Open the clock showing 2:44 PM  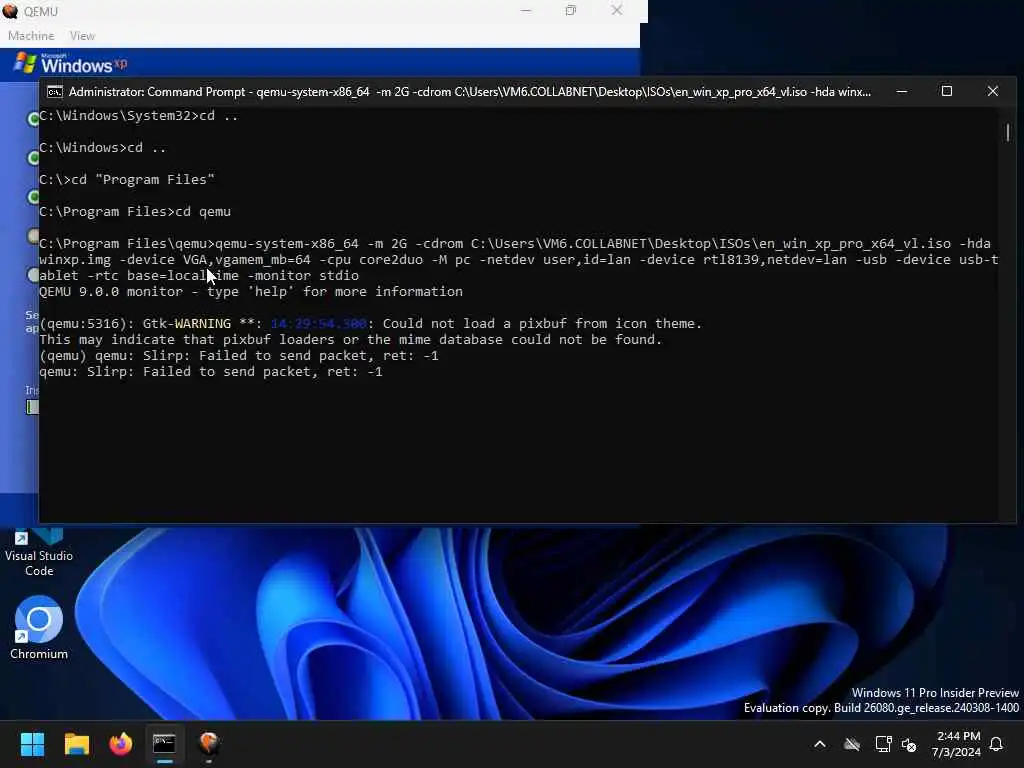point(957,744)
